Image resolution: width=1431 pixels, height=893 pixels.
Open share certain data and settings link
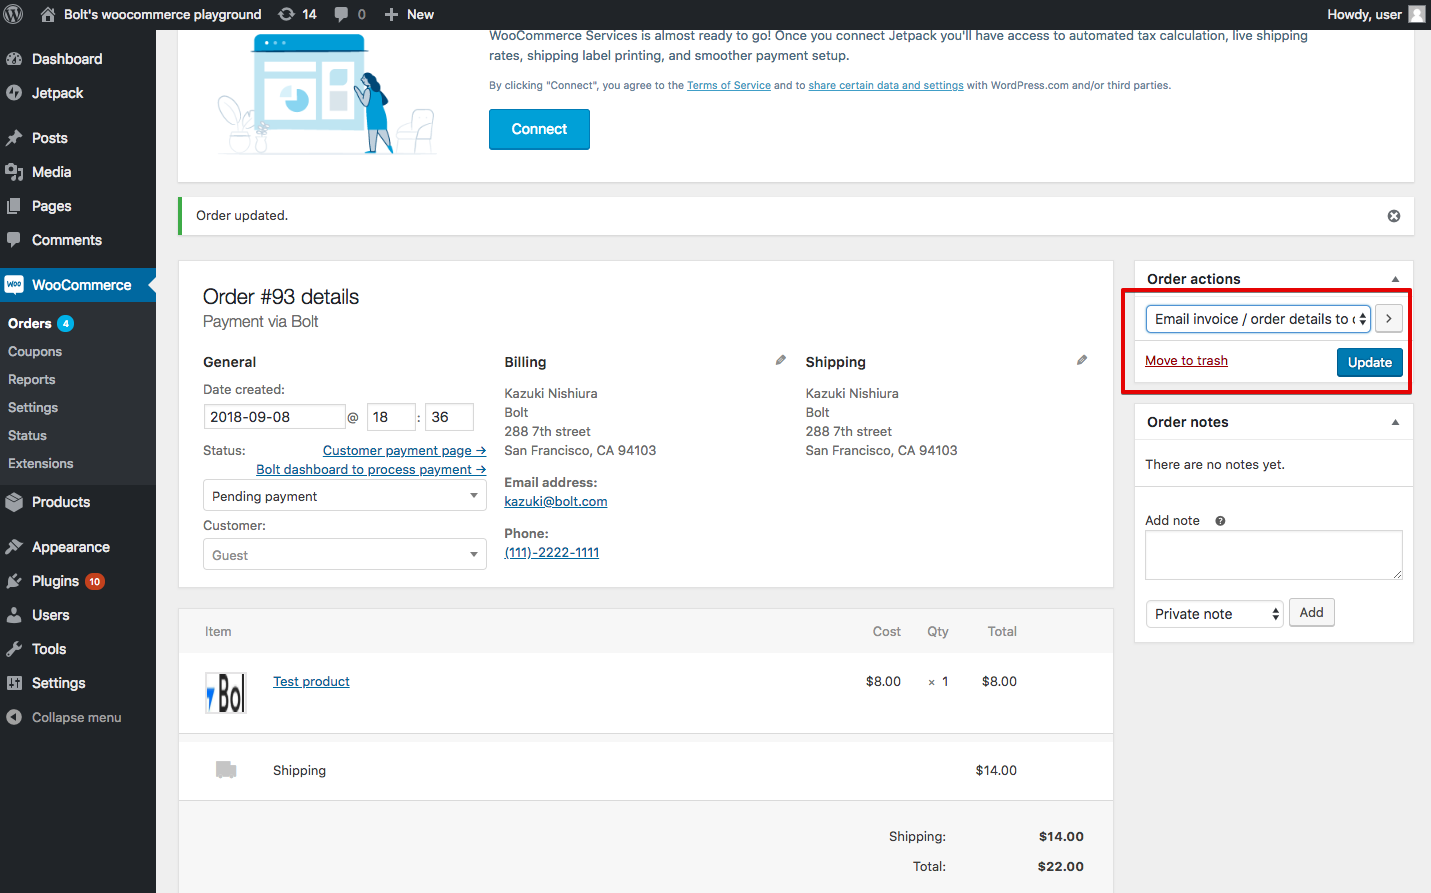coord(886,86)
